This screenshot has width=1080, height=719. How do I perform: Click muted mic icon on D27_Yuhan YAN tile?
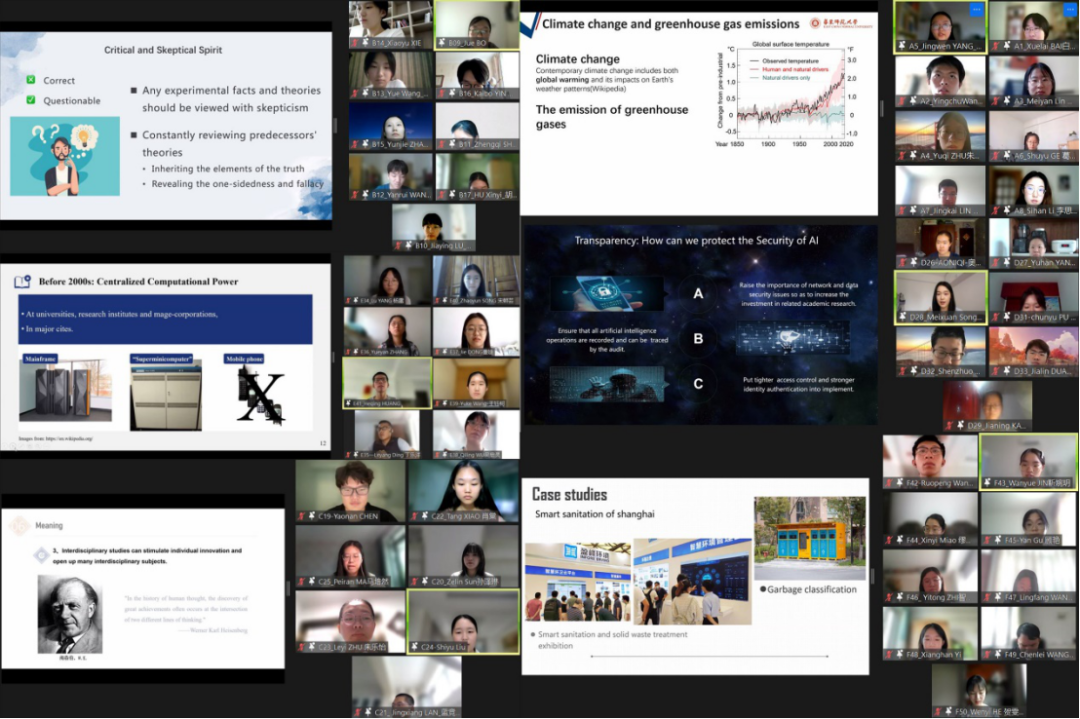click(x=995, y=264)
